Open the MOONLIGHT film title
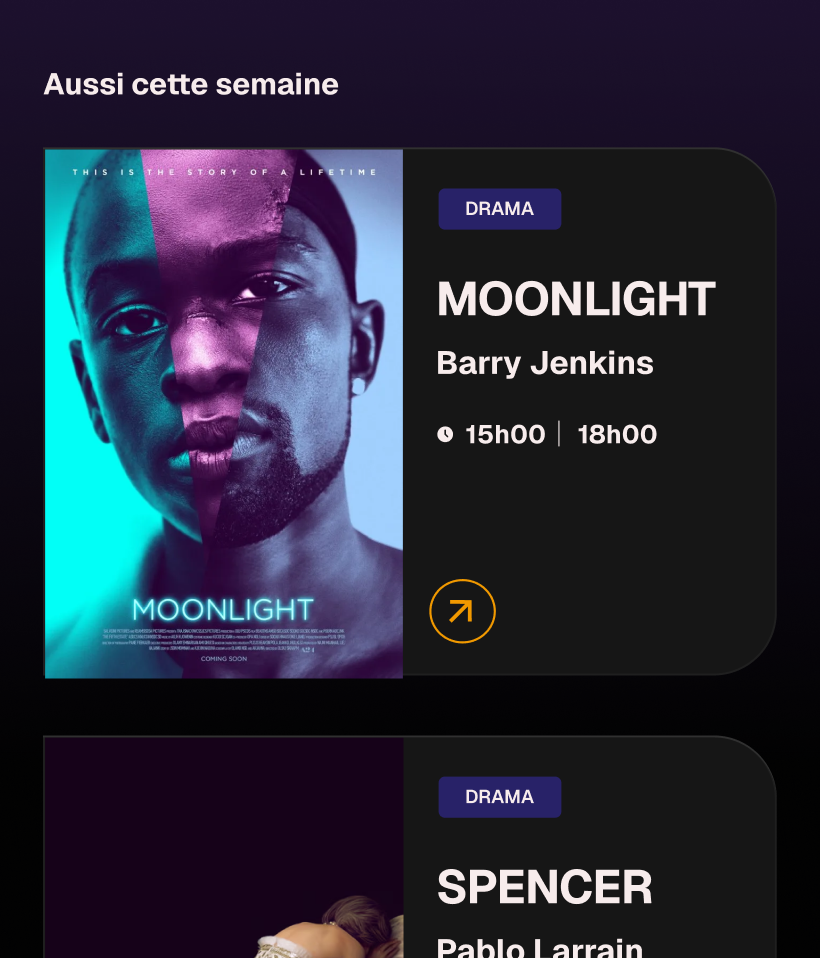 click(x=576, y=299)
